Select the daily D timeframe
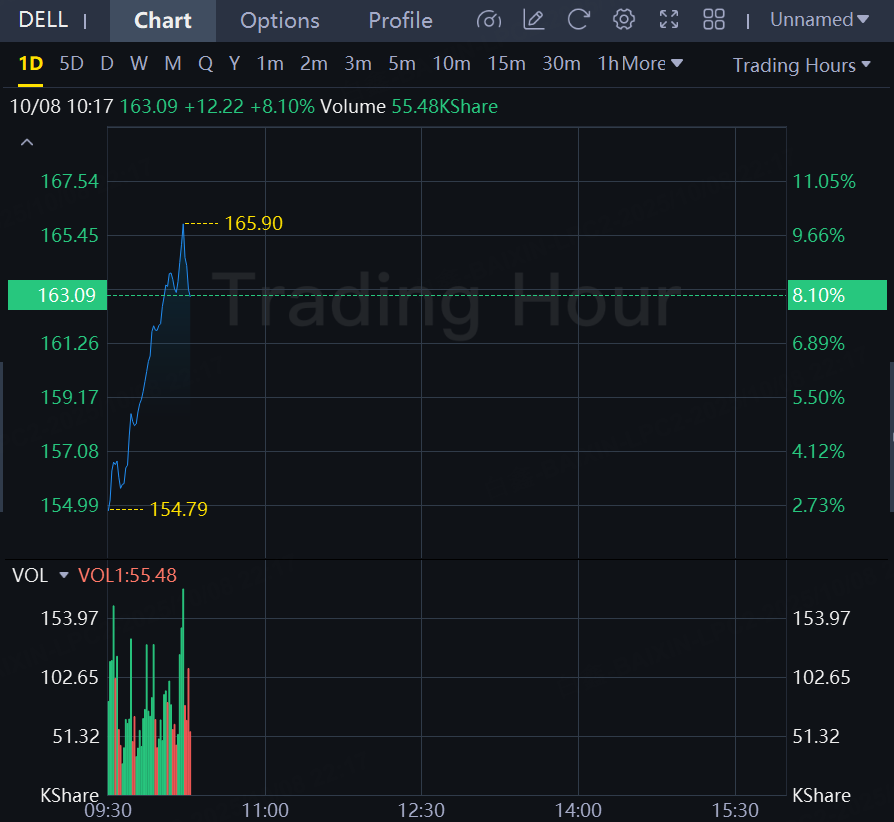Viewport: 894px width, 822px height. click(x=107, y=63)
